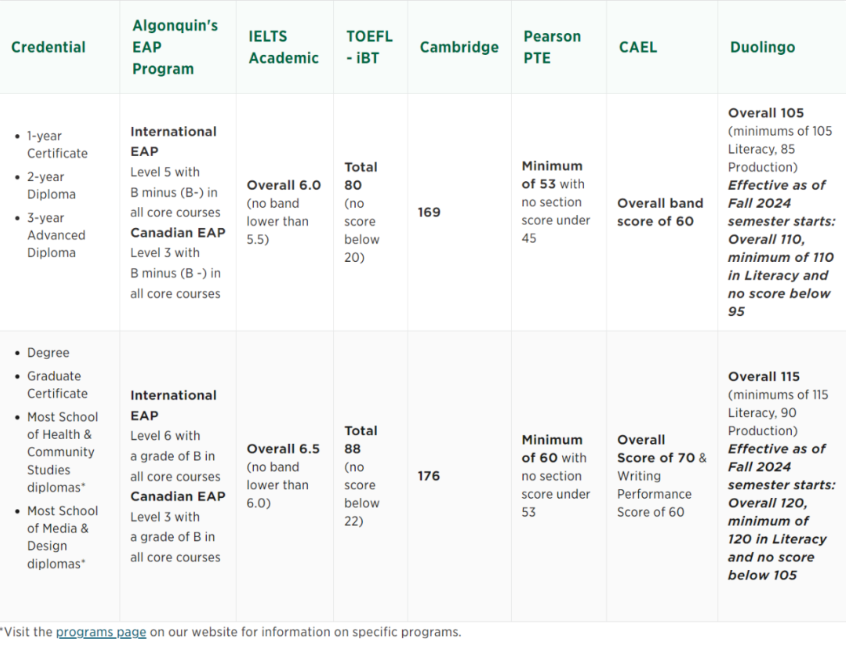This screenshot has width=854, height=653.
Task: Click the TOEFL - iBT header
Action: pyautogui.click(x=369, y=47)
